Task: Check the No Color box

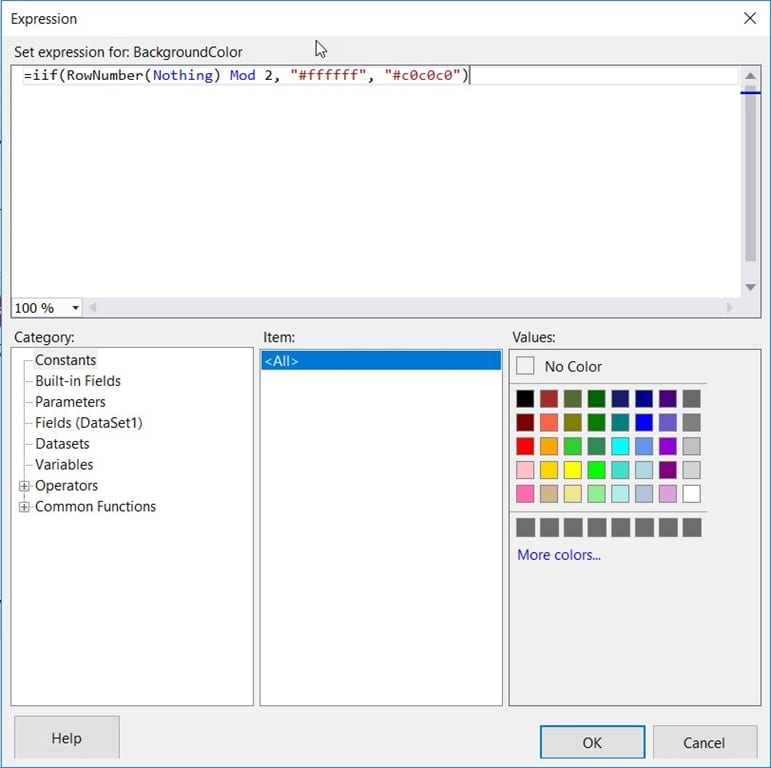Action: click(525, 366)
